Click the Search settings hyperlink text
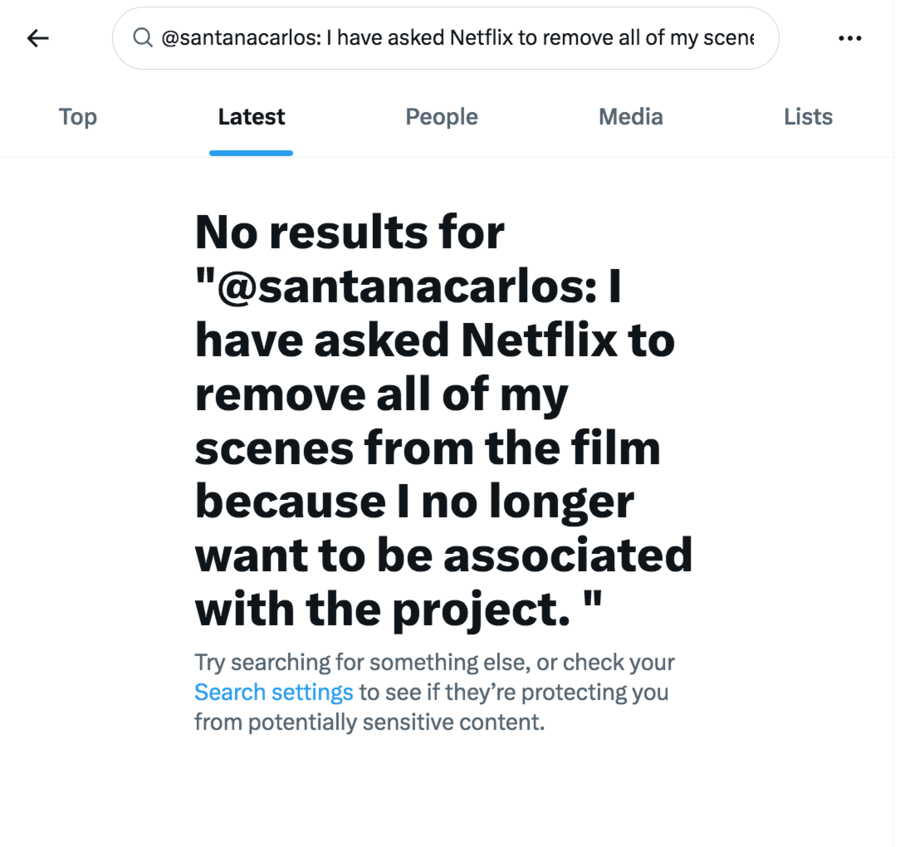 click(273, 691)
